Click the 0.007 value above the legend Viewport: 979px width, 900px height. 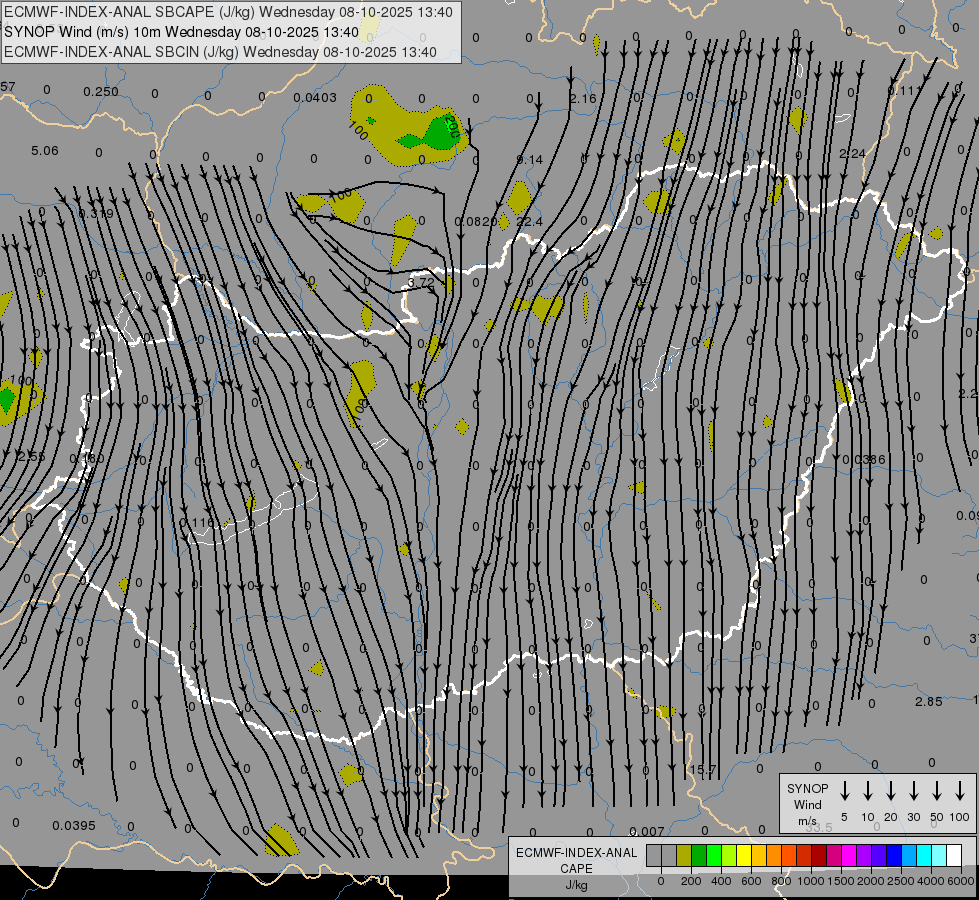point(647,831)
